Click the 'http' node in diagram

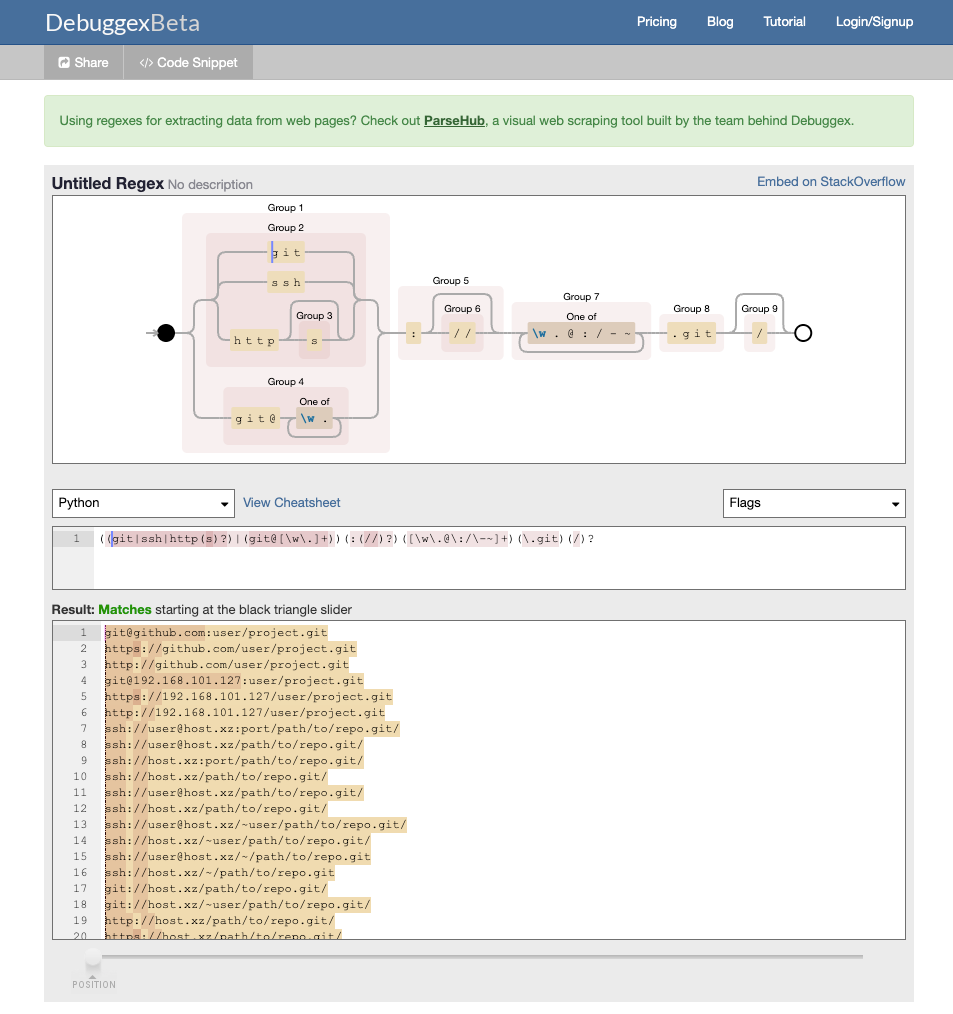[x=254, y=341]
